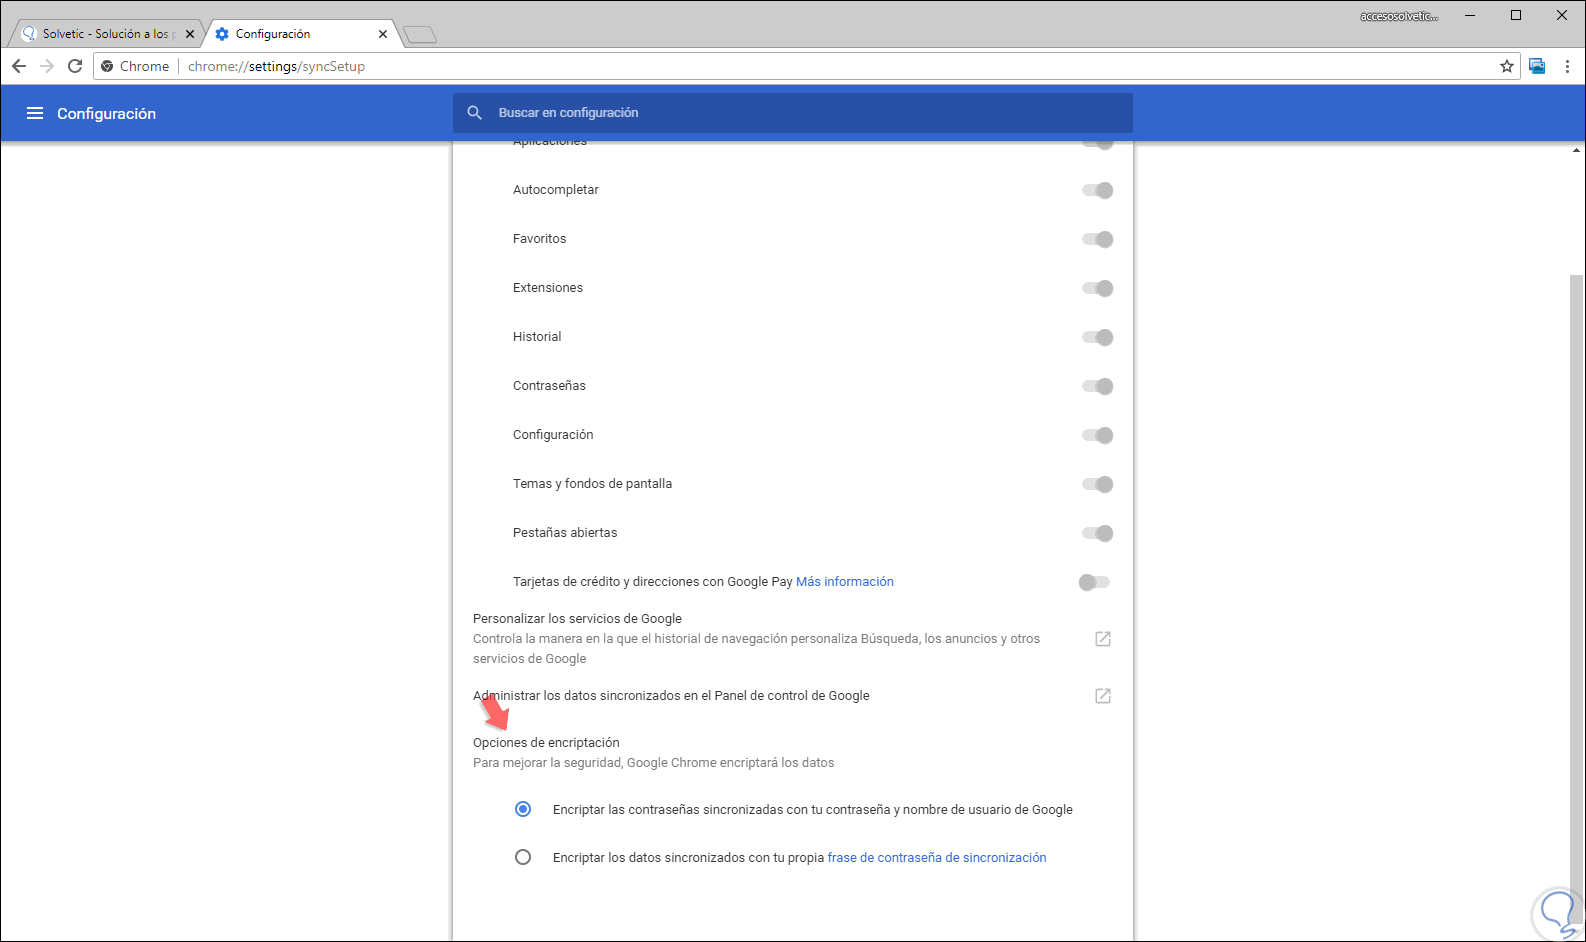Close the Solvetic tab

tap(190, 34)
